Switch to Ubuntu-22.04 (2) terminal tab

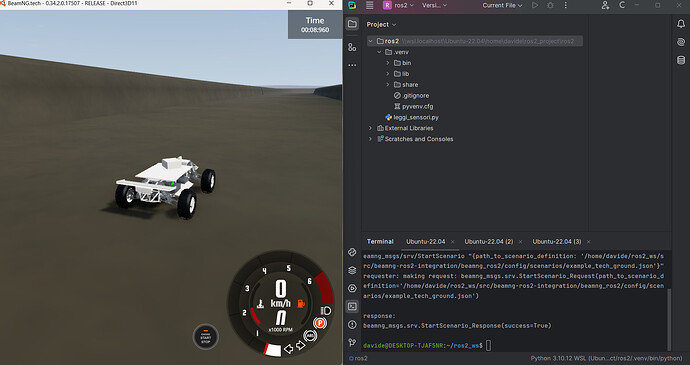tap(488, 242)
